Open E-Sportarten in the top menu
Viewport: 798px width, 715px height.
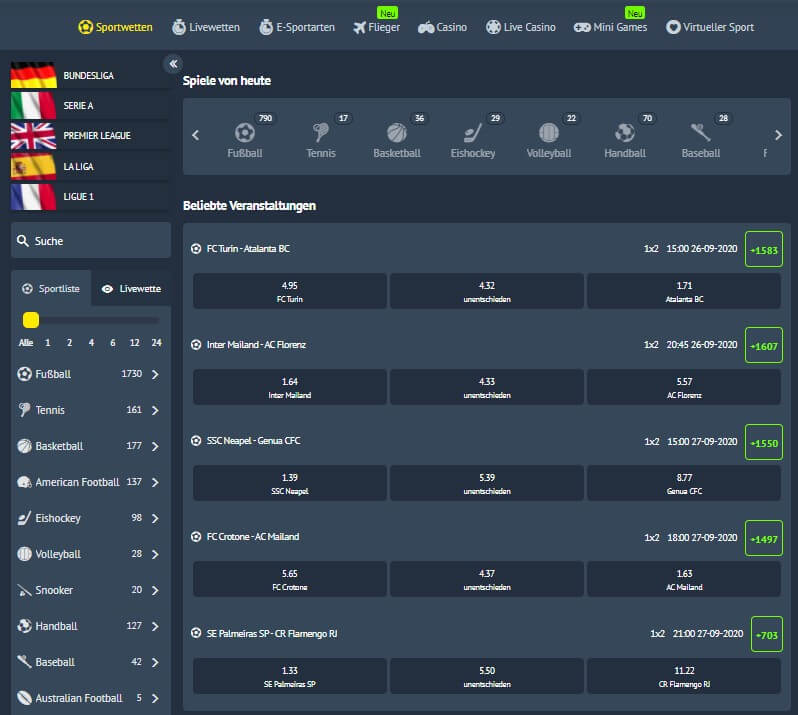click(x=297, y=27)
